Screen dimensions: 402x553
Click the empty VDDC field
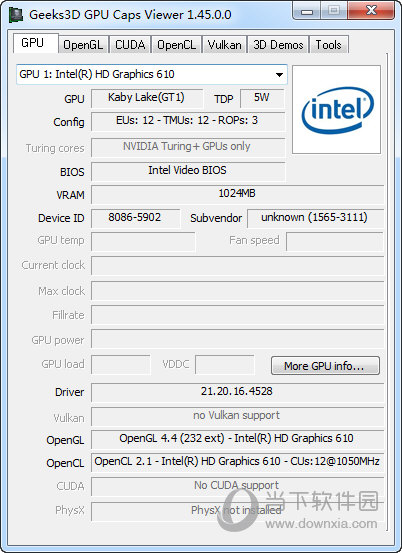(225, 365)
